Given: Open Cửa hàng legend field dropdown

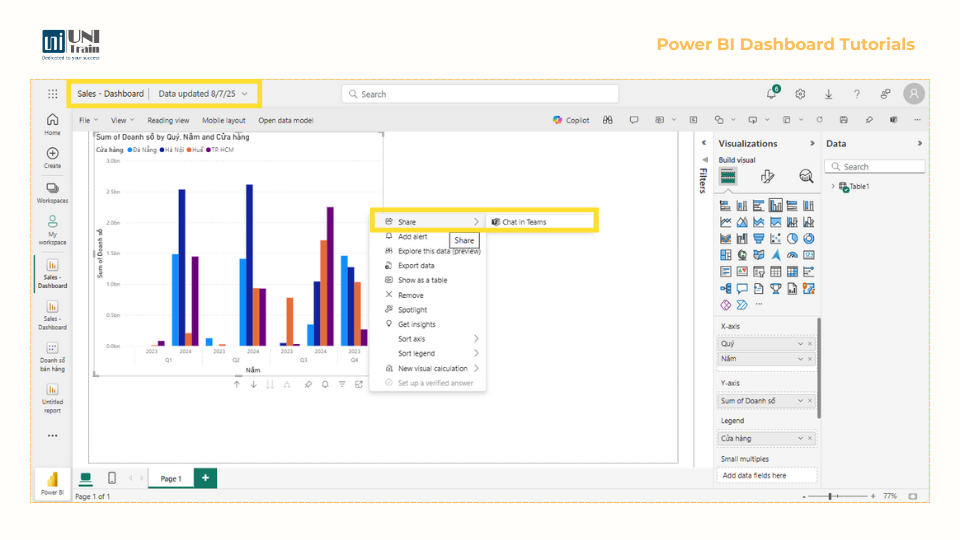Looking at the screenshot, I should click(800, 438).
